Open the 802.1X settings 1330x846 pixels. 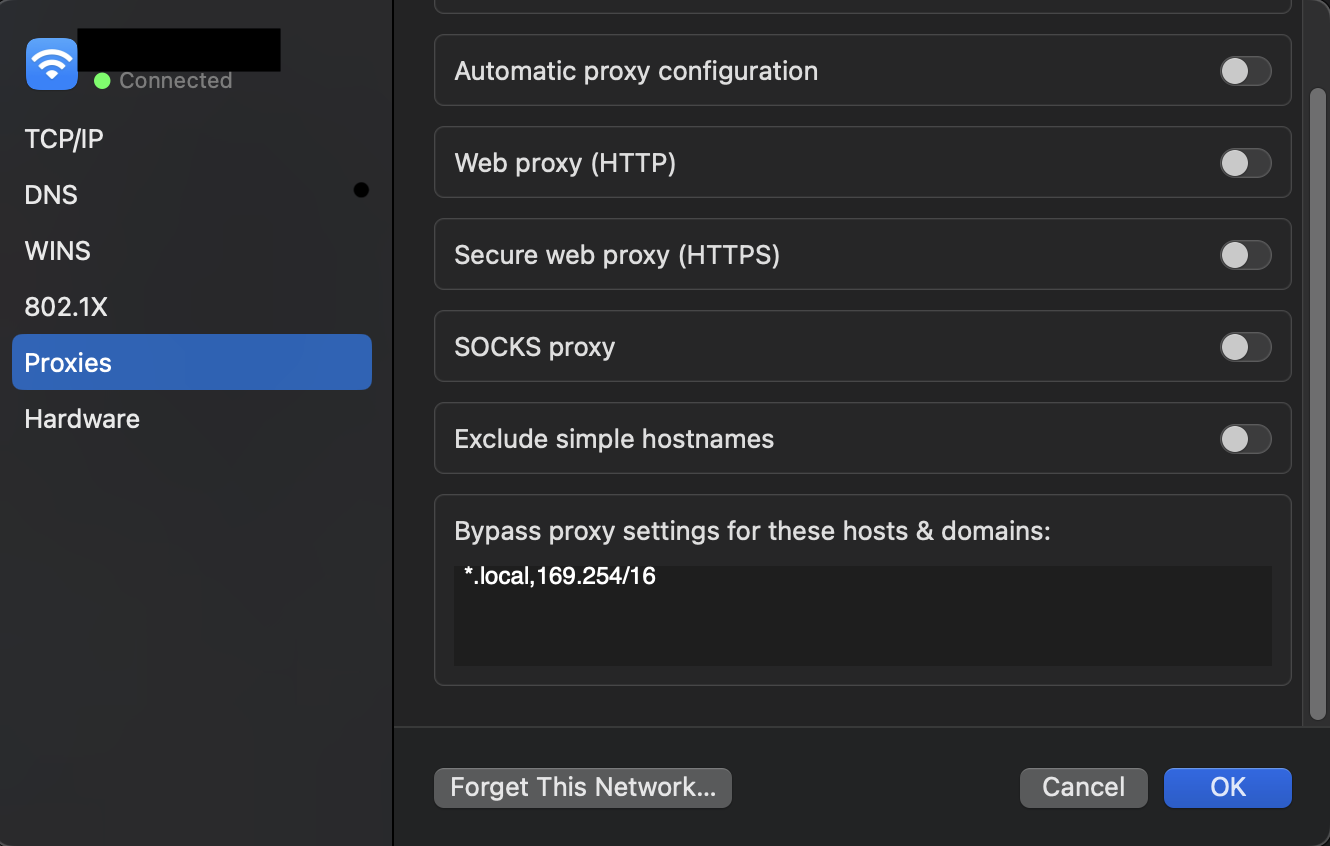[65, 307]
